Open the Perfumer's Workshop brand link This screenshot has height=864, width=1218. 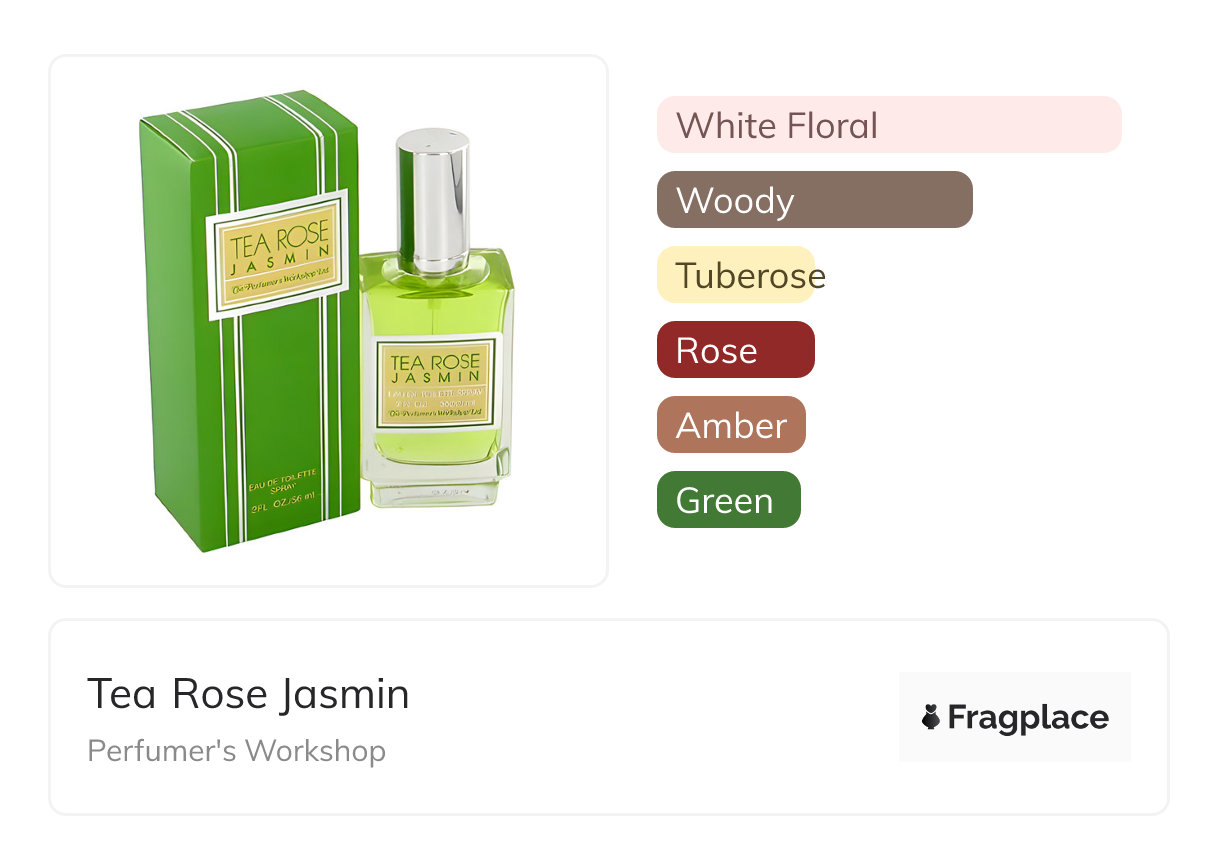[236, 751]
